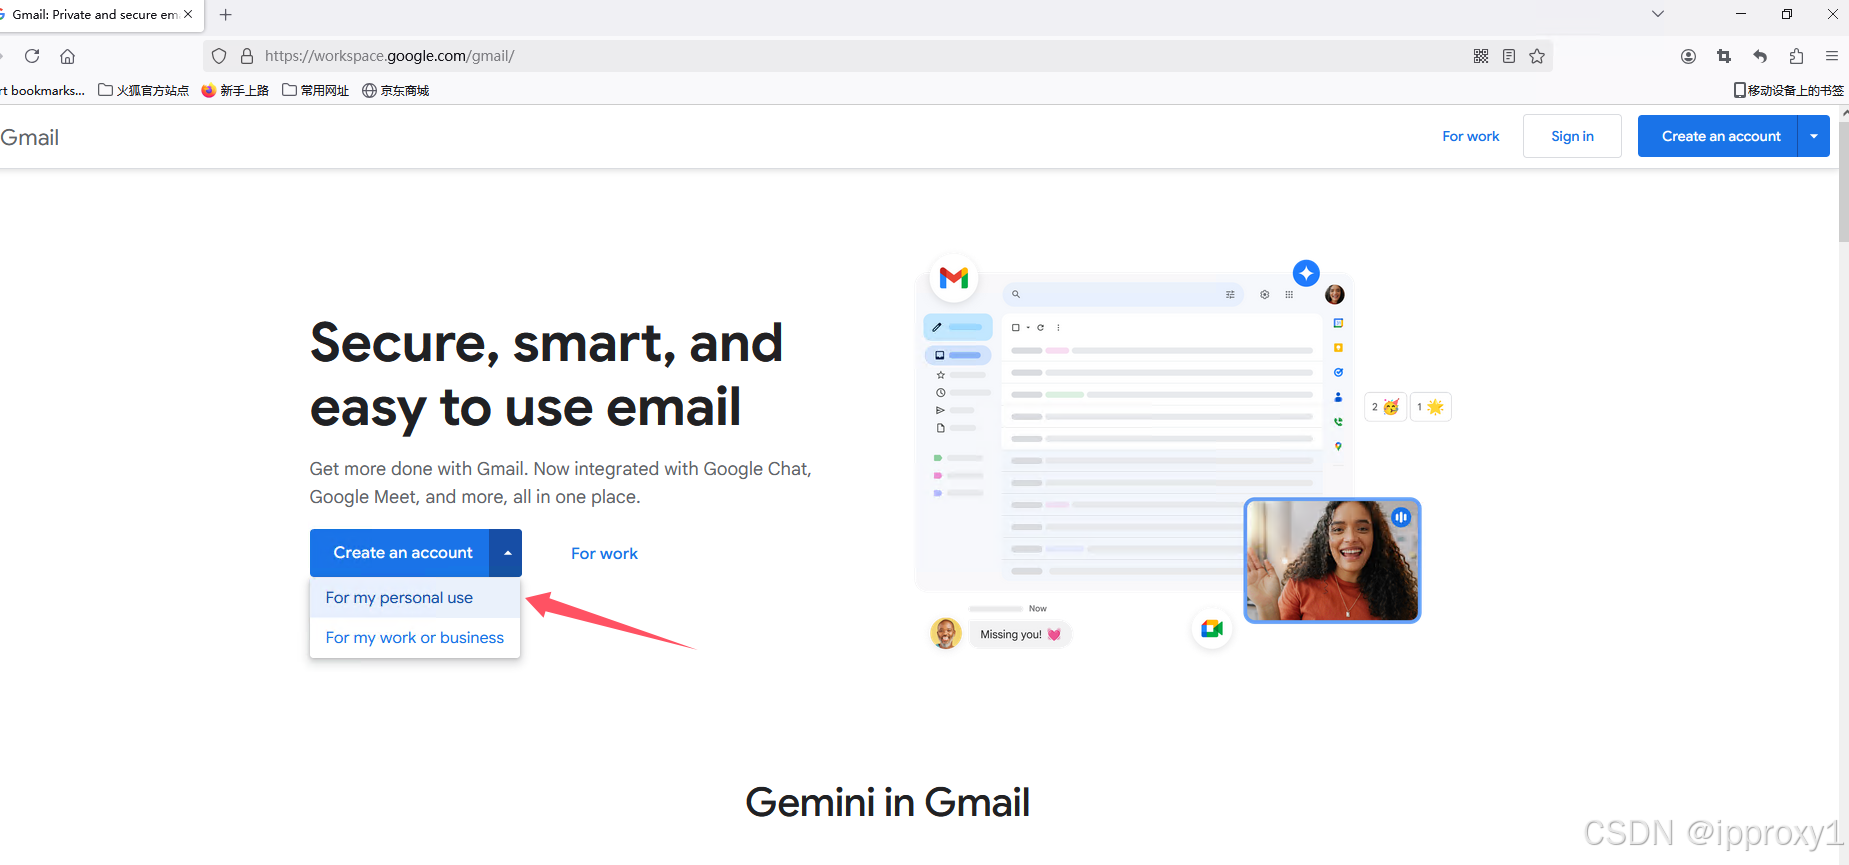Viewport: 1849px width, 865px height.
Task: Close the Gmail tab
Action: click(188, 15)
